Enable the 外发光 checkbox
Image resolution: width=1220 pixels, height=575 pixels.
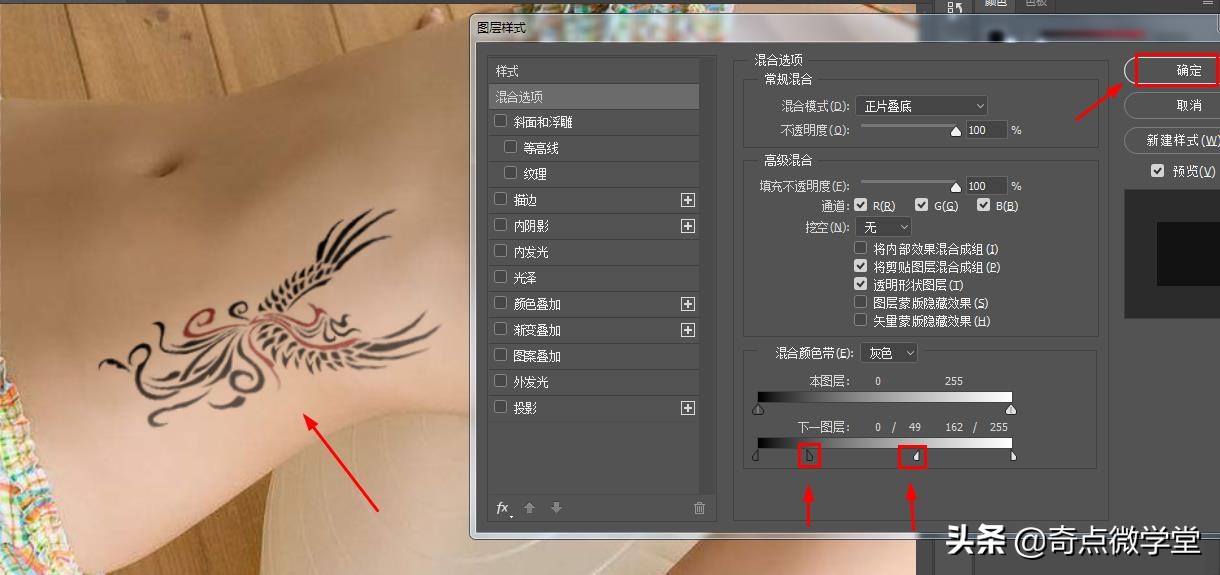pos(501,381)
